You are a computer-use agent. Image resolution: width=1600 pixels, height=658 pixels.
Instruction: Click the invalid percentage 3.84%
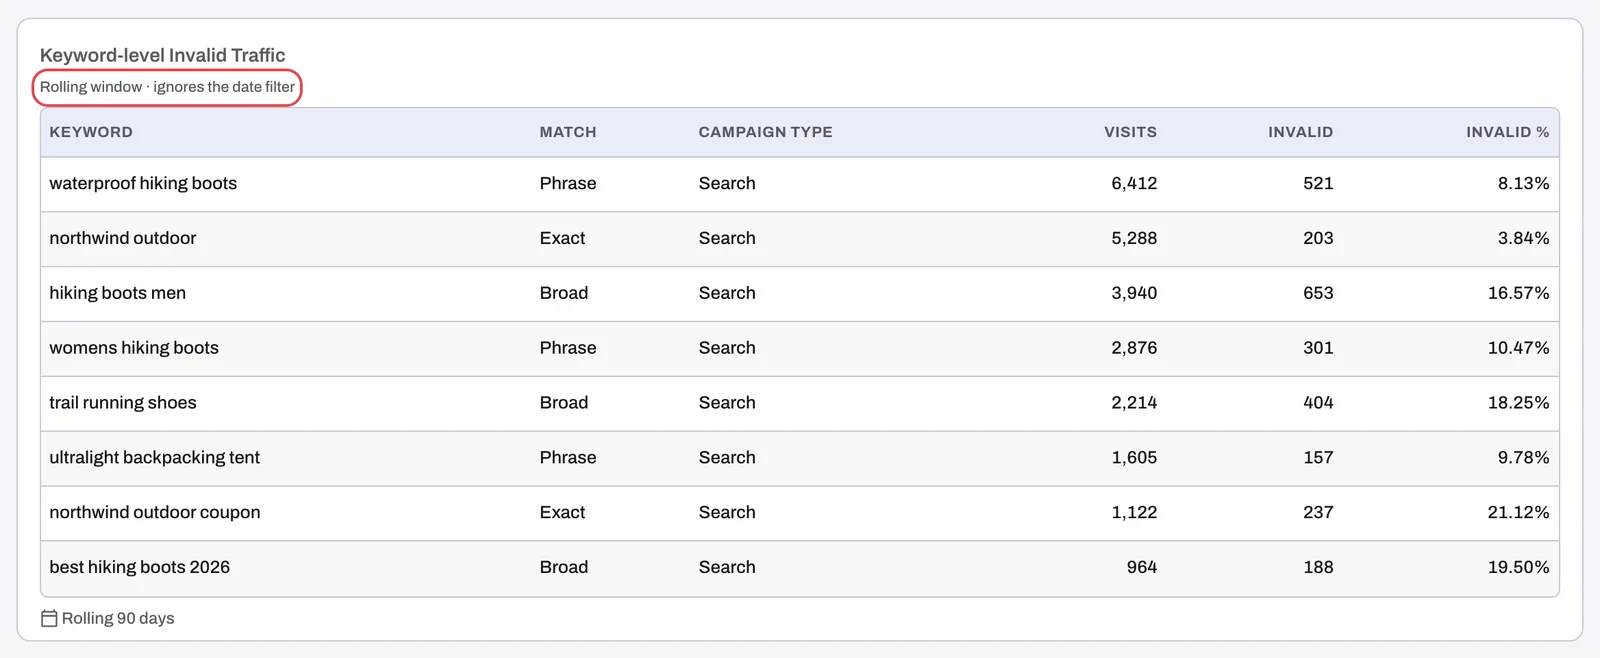(x=1523, y=238)
